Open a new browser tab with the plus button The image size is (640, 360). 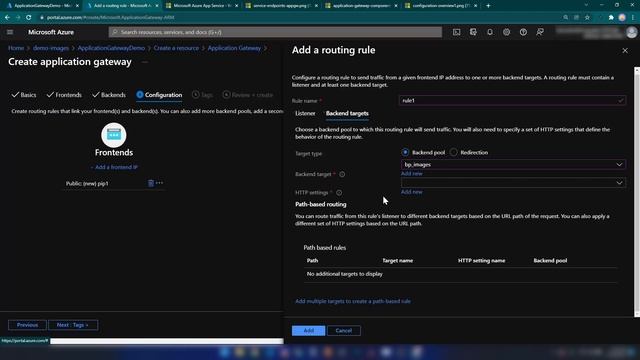[488, 6]
